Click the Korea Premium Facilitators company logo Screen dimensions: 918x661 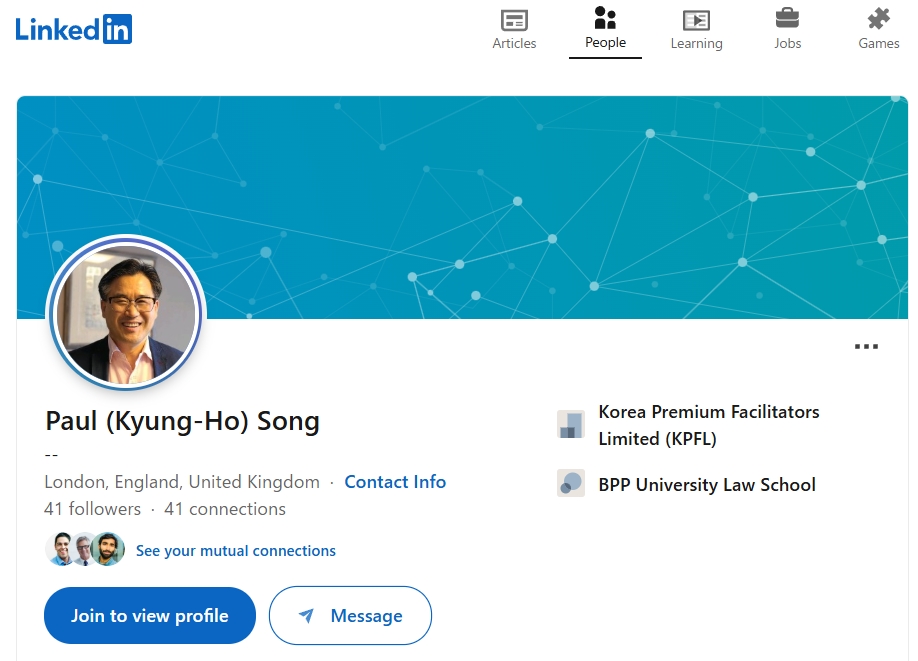point(571,425)
